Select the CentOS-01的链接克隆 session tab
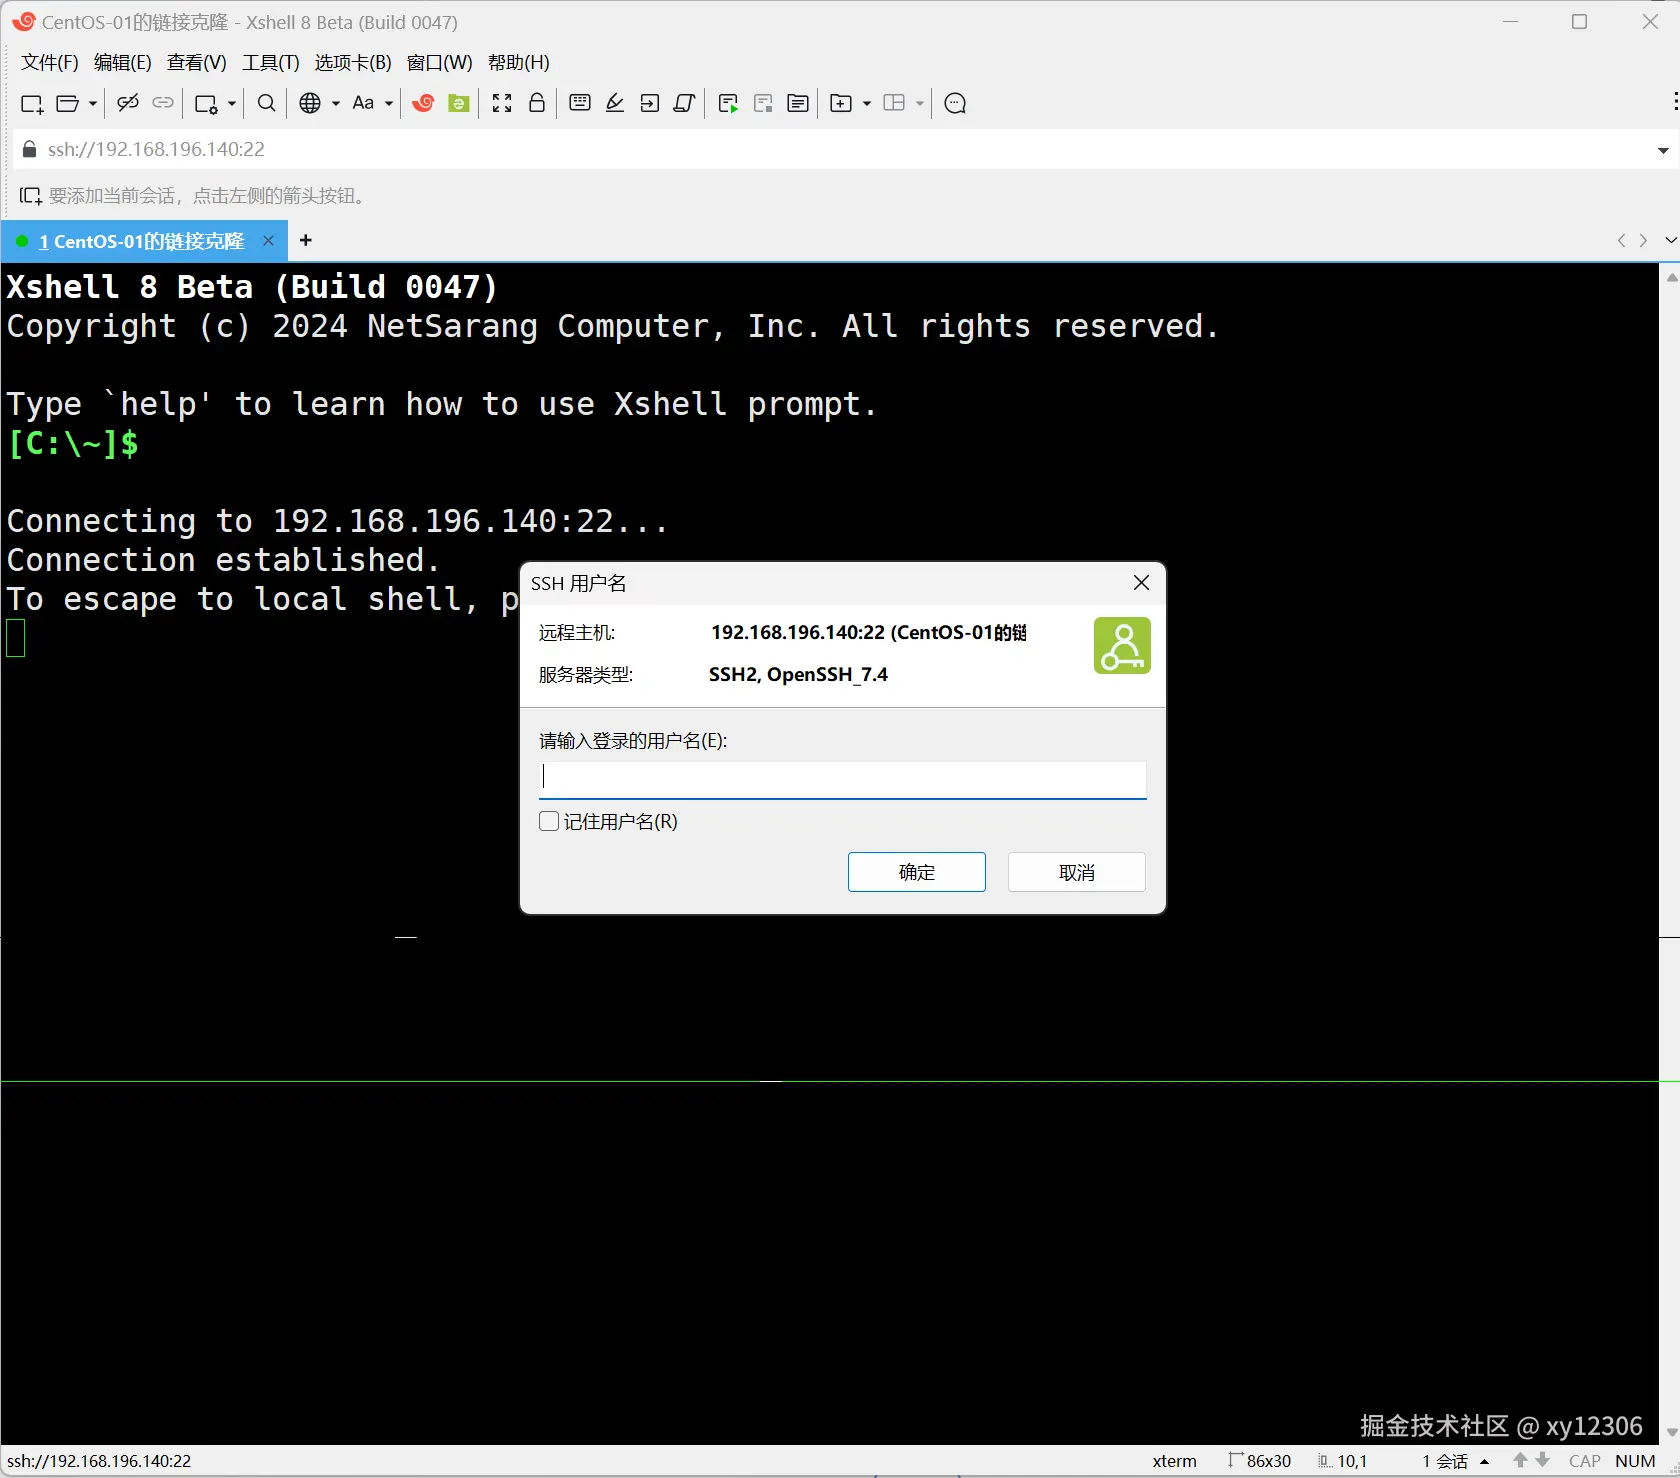 (x=142, y=241)
